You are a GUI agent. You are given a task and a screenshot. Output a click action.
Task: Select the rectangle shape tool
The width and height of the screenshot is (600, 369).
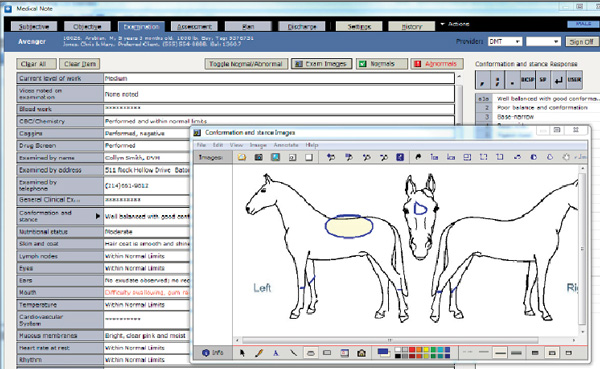pos(327,353)
